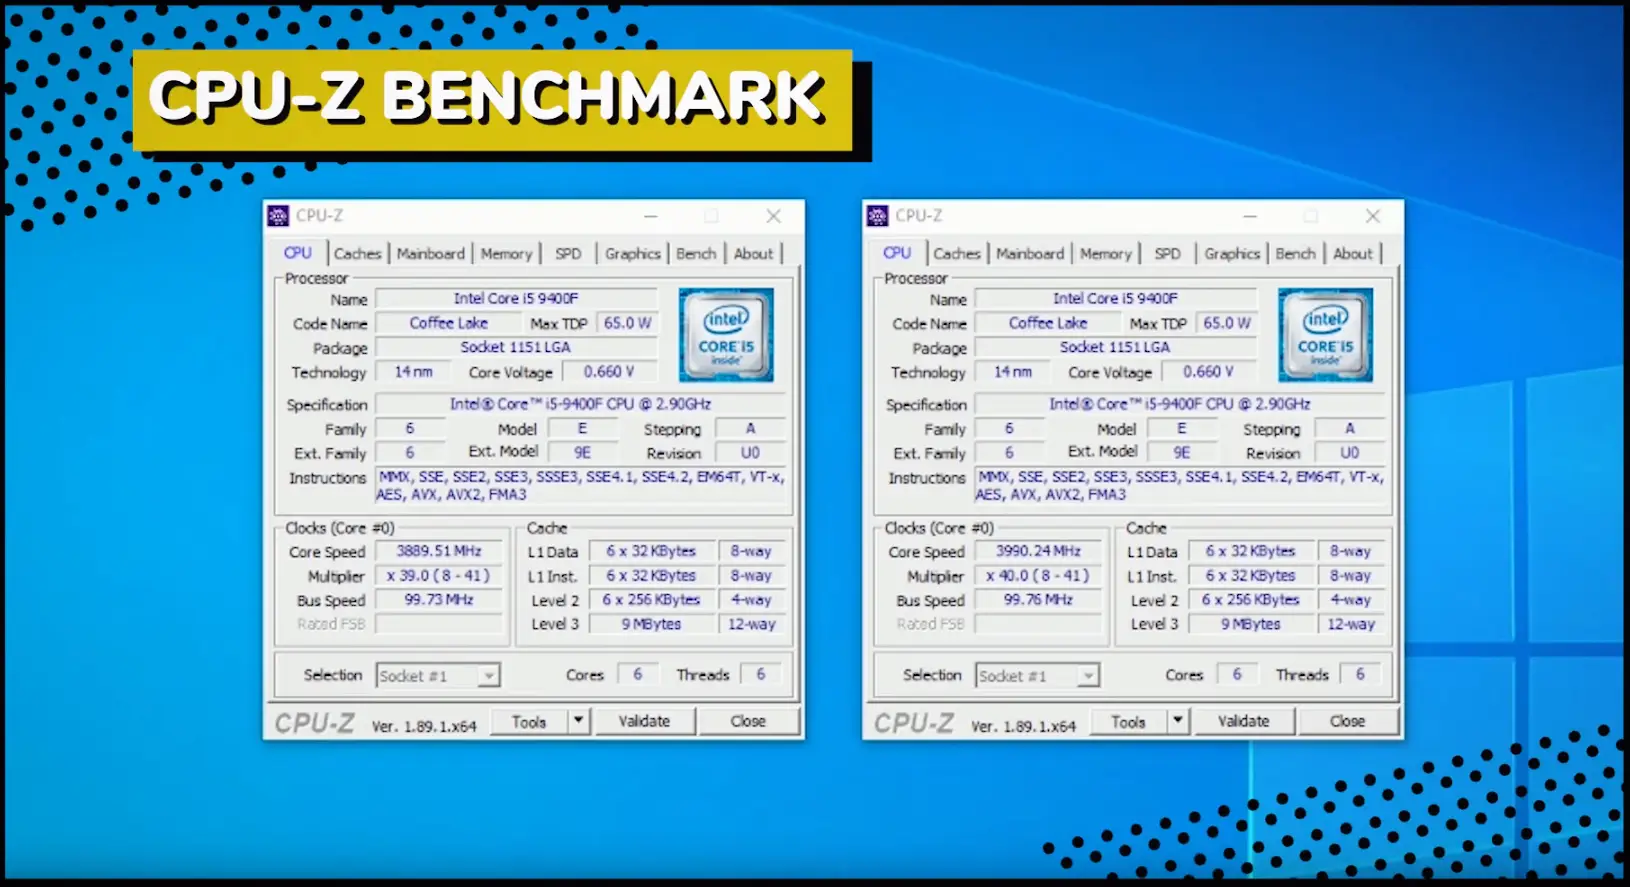Open Graphics tab in left CPU-Z window

632,254
